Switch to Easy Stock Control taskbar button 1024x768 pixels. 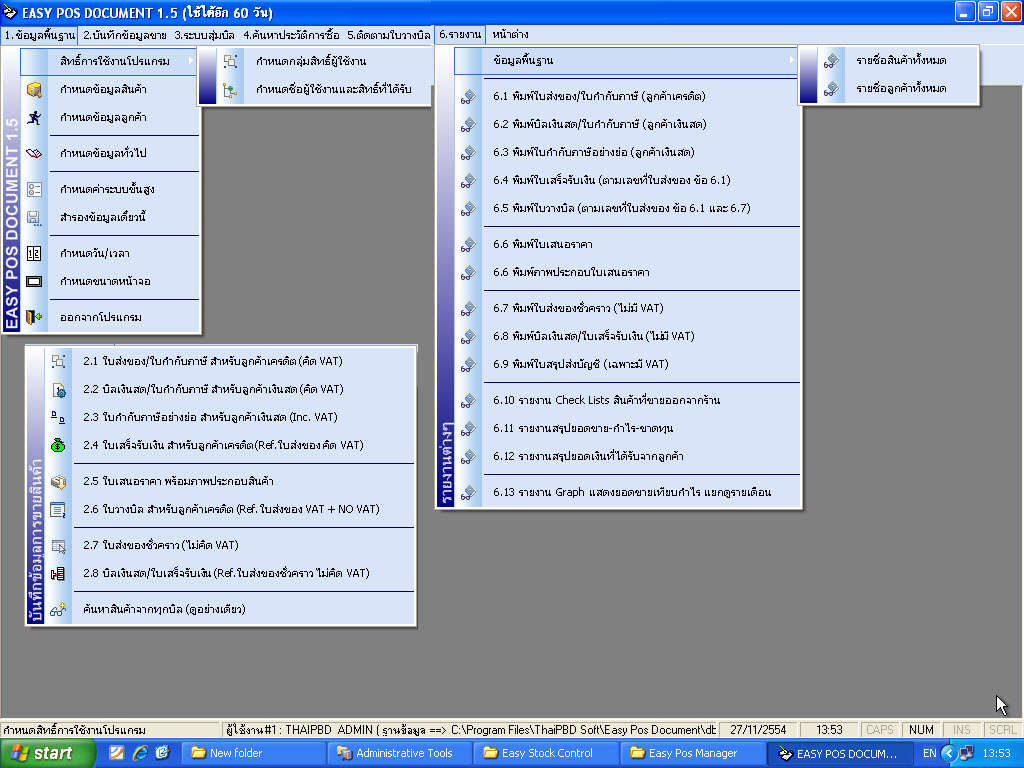coord(545,754)
